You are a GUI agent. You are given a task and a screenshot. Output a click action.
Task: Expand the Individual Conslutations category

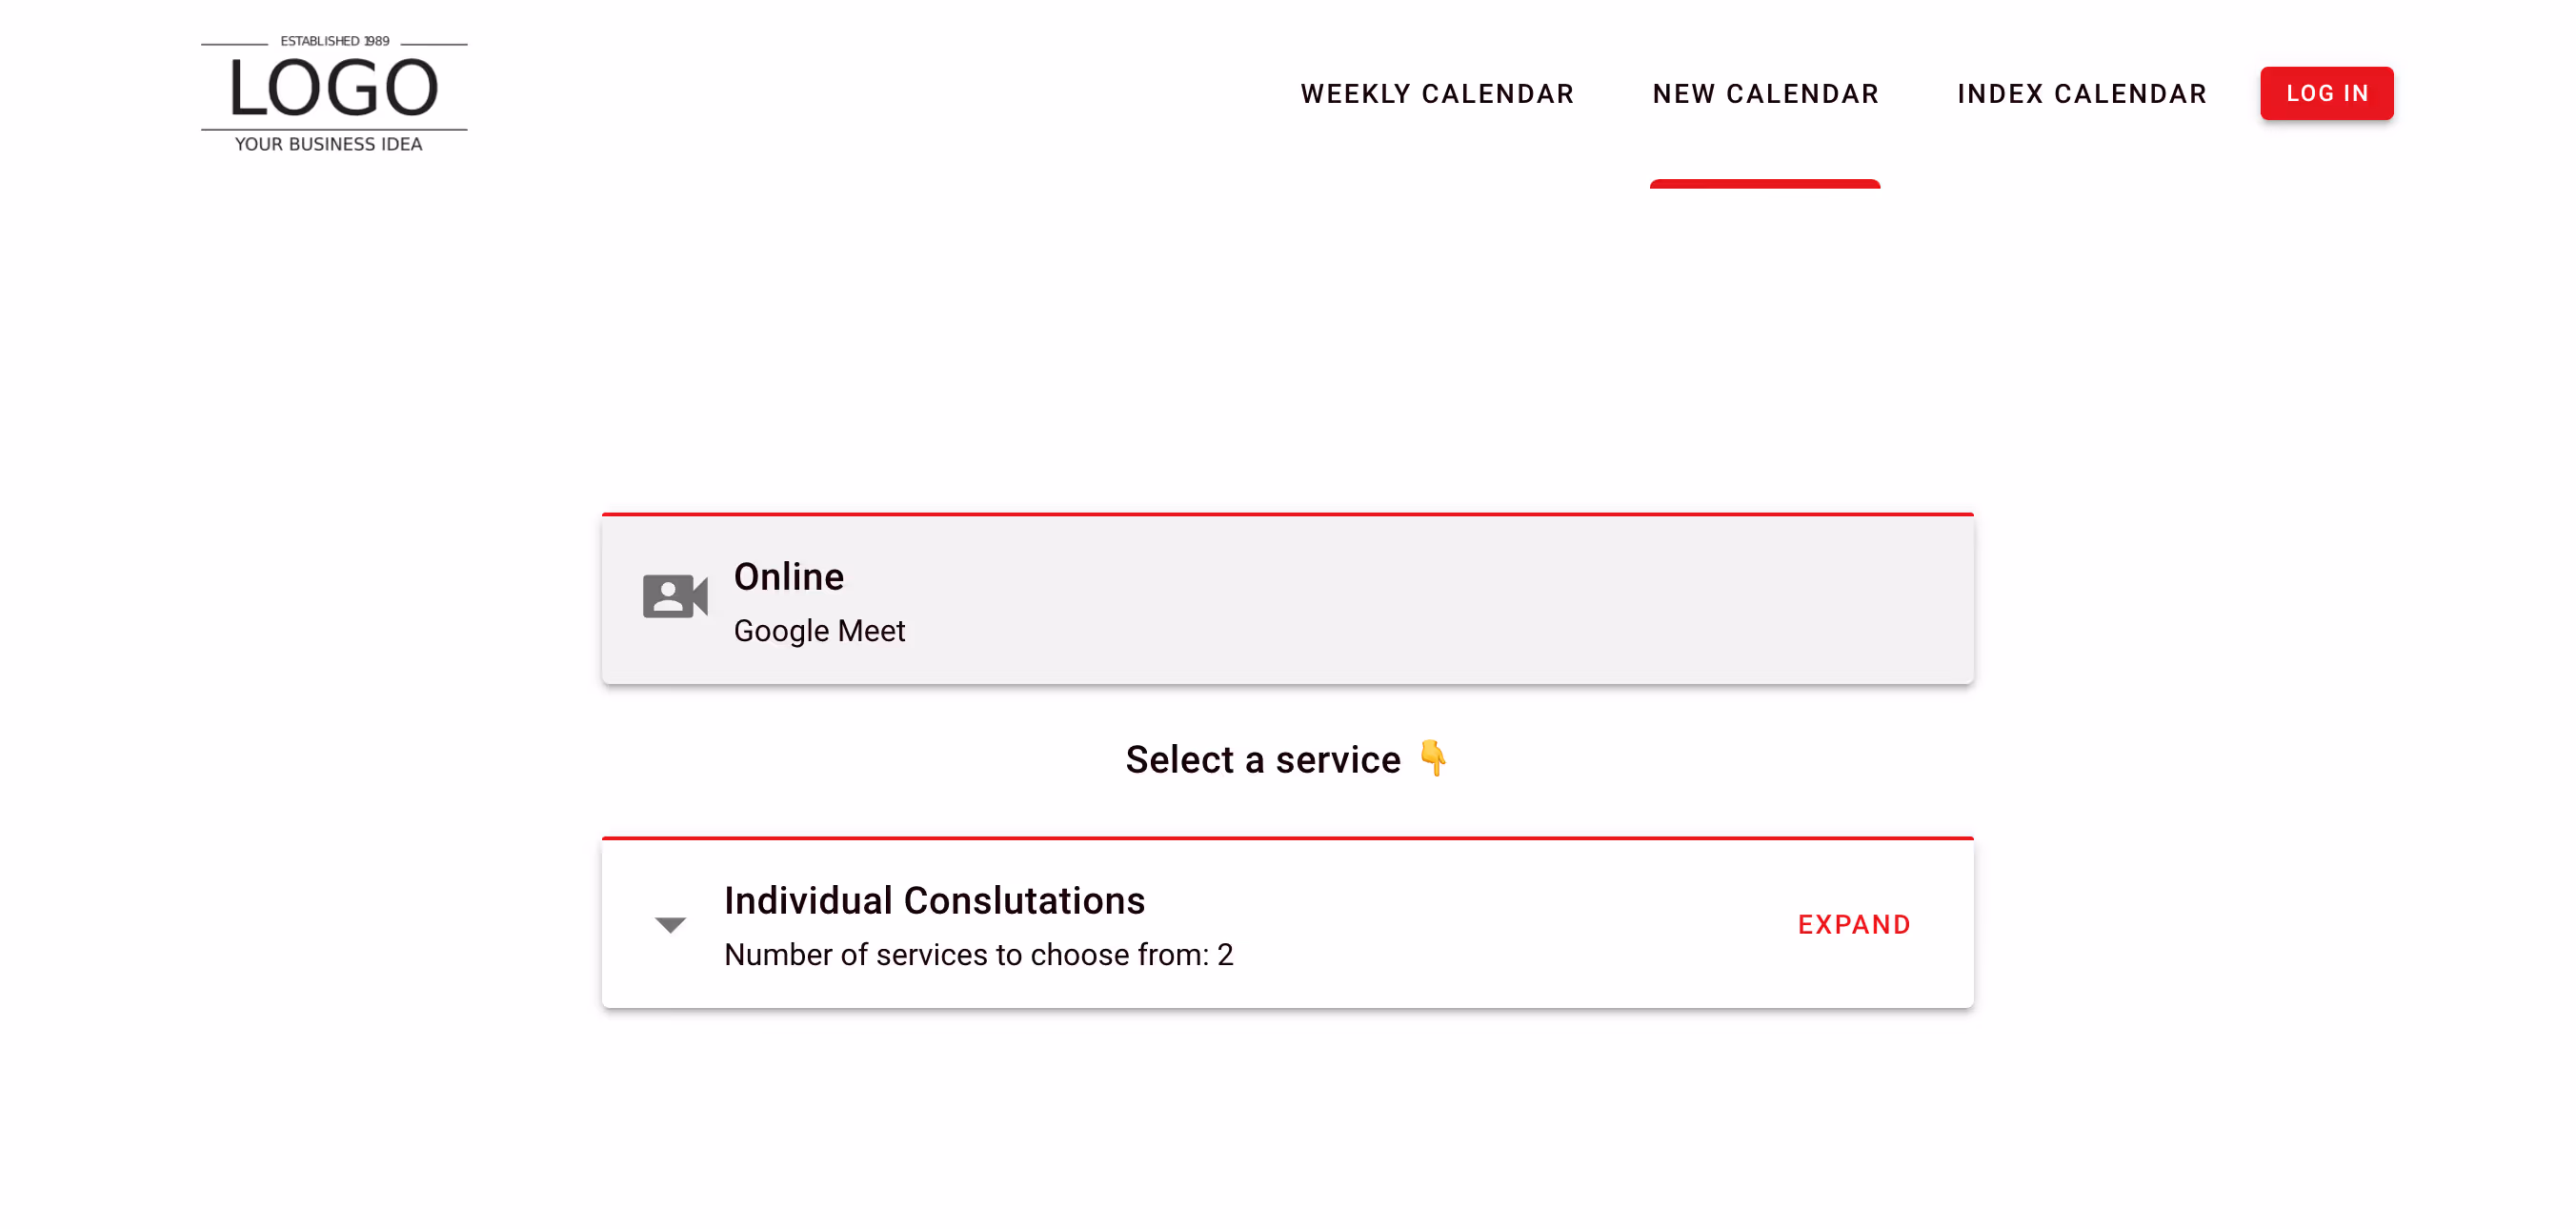[x=1854, y=924]
